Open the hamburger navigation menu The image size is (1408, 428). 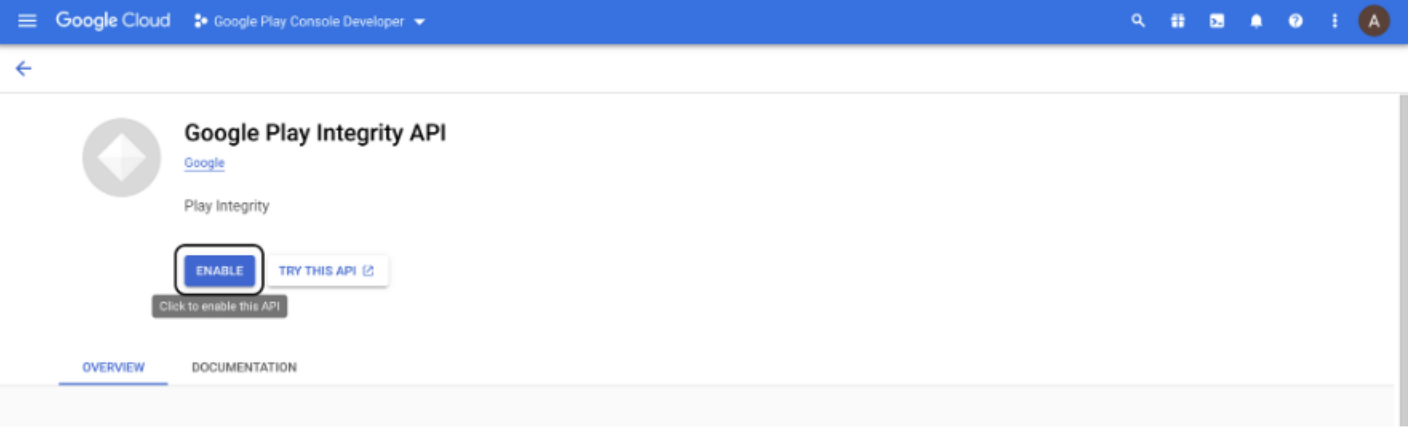27,21
